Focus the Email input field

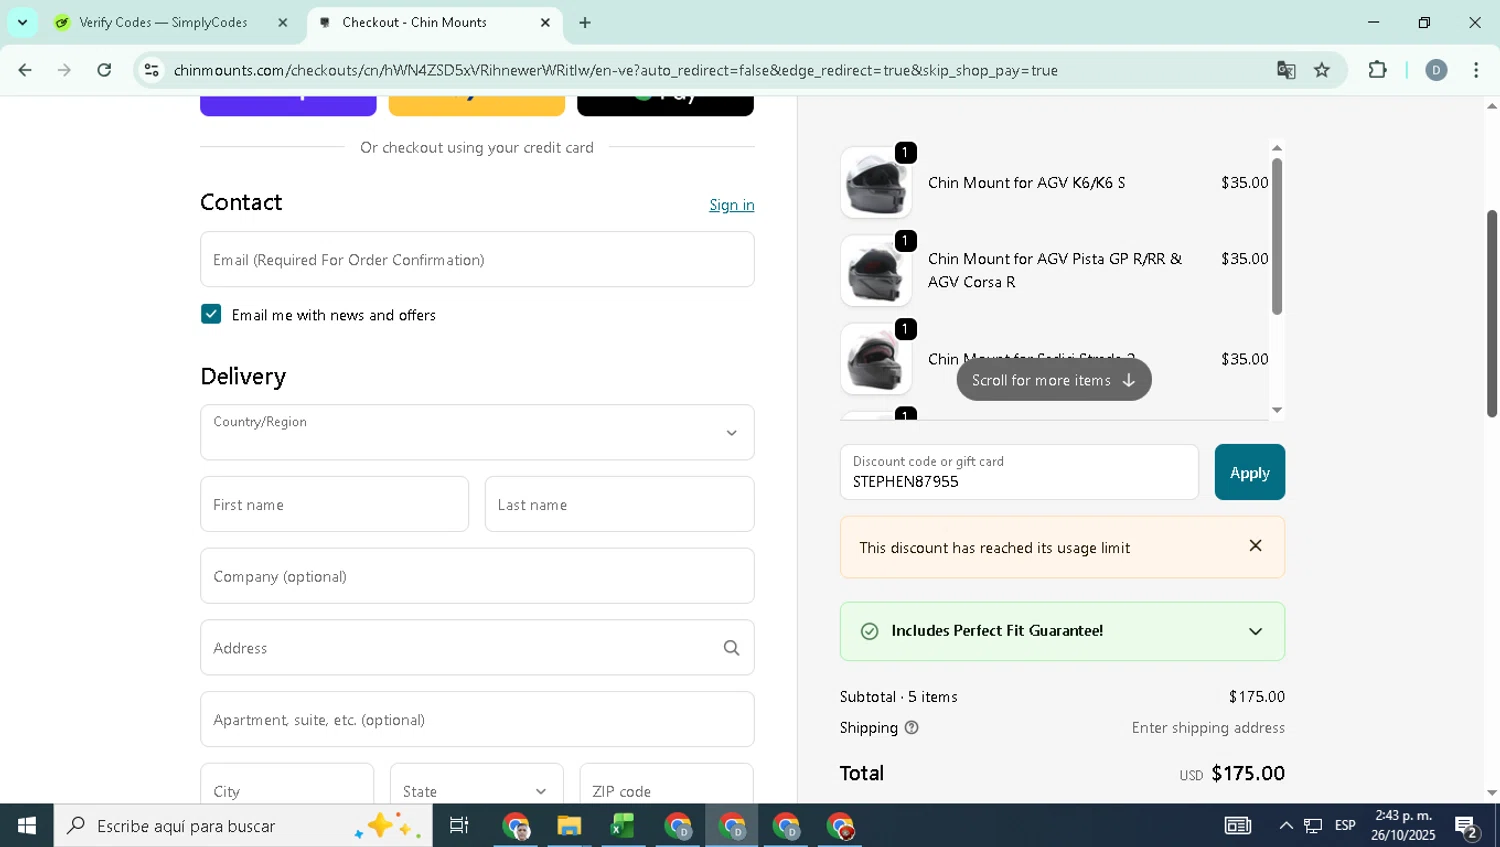tap(477, 259)
